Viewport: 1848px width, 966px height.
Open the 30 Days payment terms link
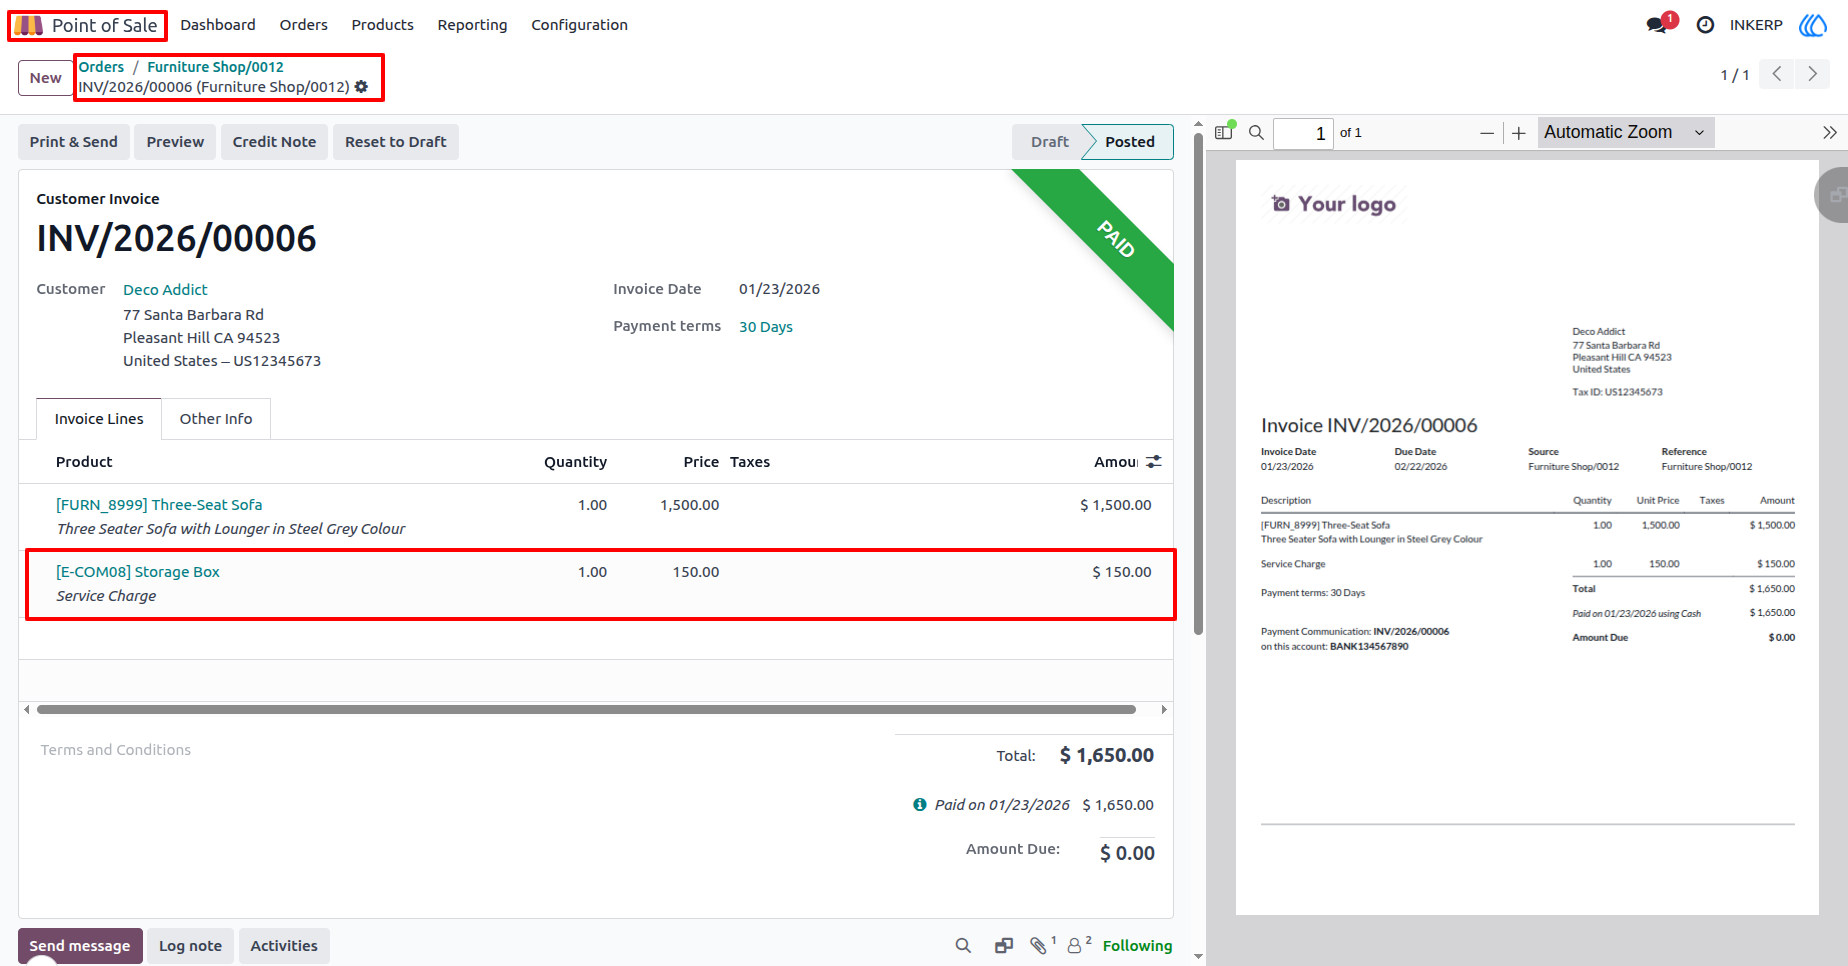(766, 327)
